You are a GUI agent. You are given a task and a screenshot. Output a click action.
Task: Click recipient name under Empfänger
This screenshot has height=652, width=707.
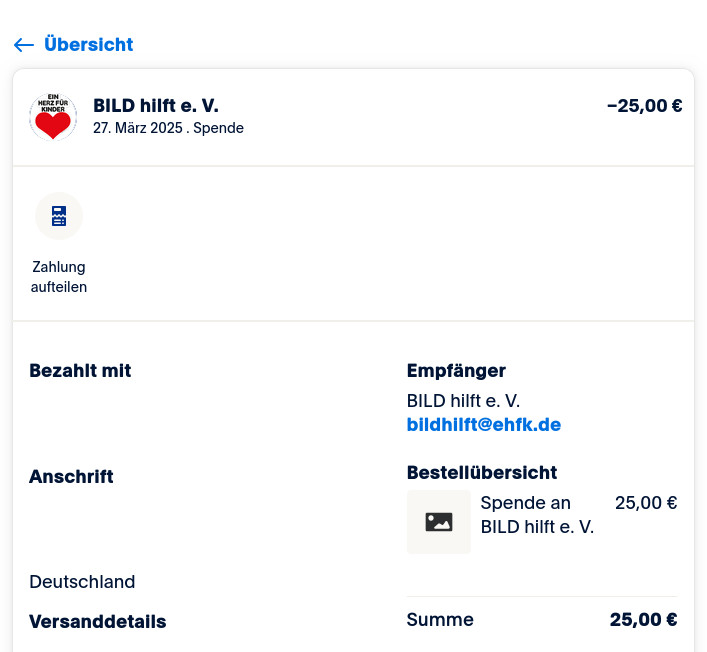click(x=463, y=401)
